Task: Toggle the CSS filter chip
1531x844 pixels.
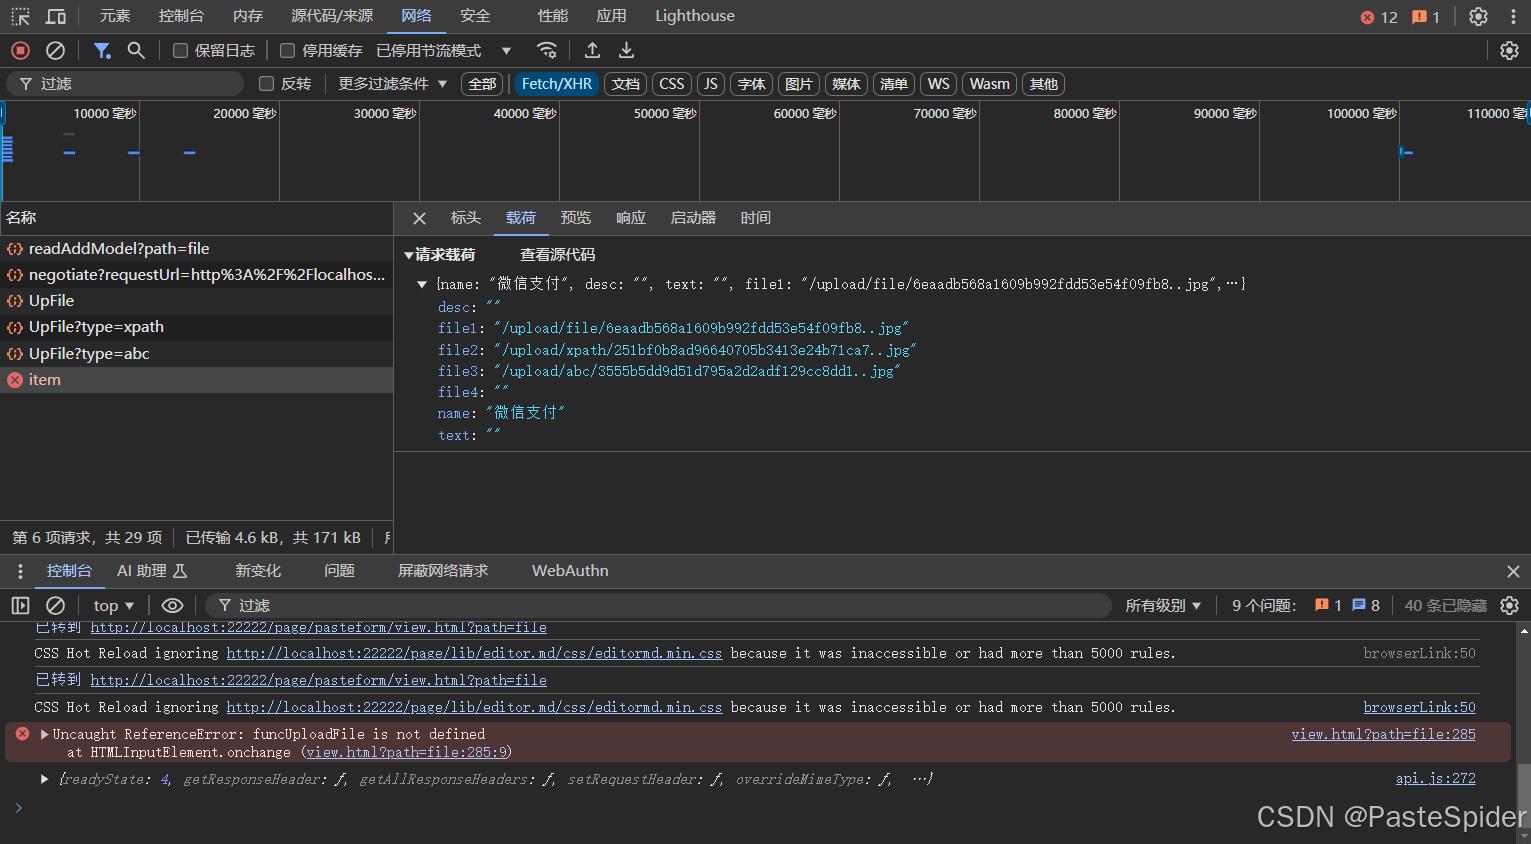Action: point(672,84)
